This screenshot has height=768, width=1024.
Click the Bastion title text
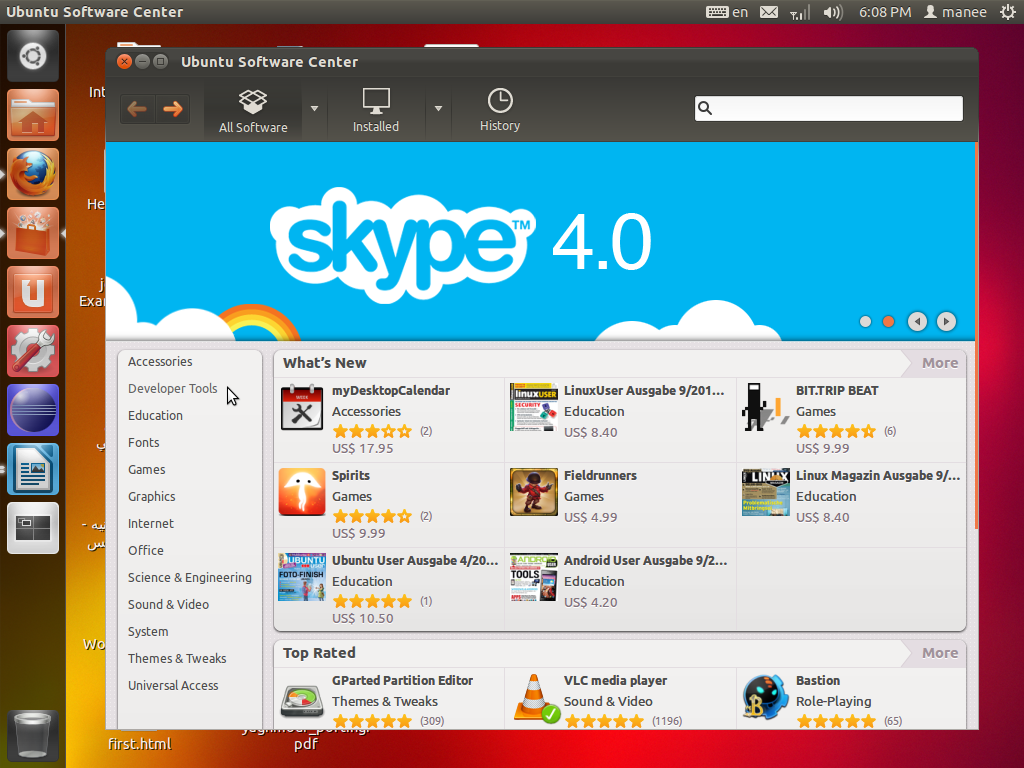818,680
